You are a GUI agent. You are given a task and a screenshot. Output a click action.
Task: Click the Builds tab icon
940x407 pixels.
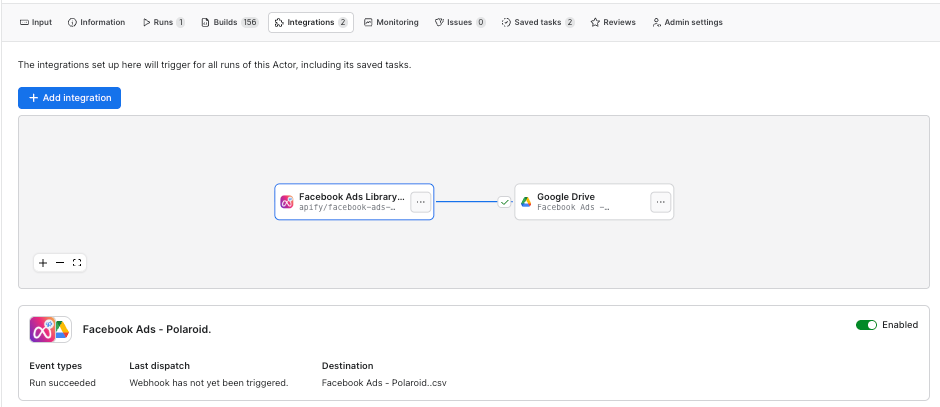coord(206,22)
